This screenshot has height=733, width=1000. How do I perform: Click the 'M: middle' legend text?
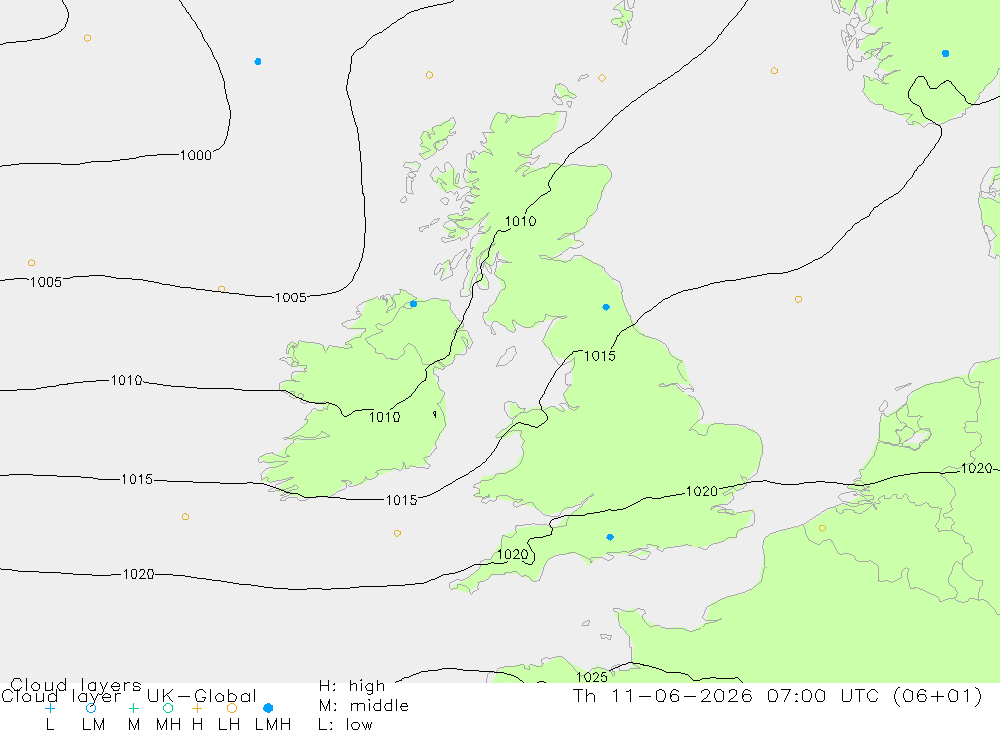tap(364, 706)
